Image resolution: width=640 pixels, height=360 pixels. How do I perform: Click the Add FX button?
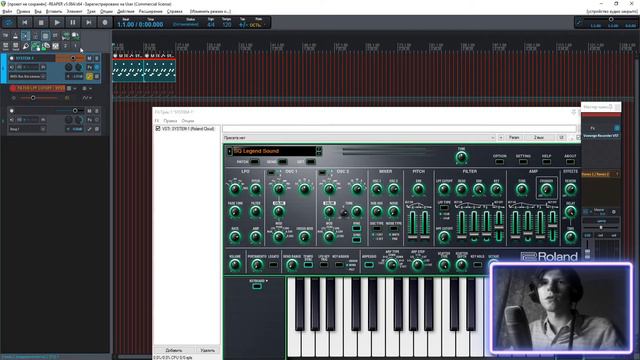pyautogui.click(x=174, y=350)
